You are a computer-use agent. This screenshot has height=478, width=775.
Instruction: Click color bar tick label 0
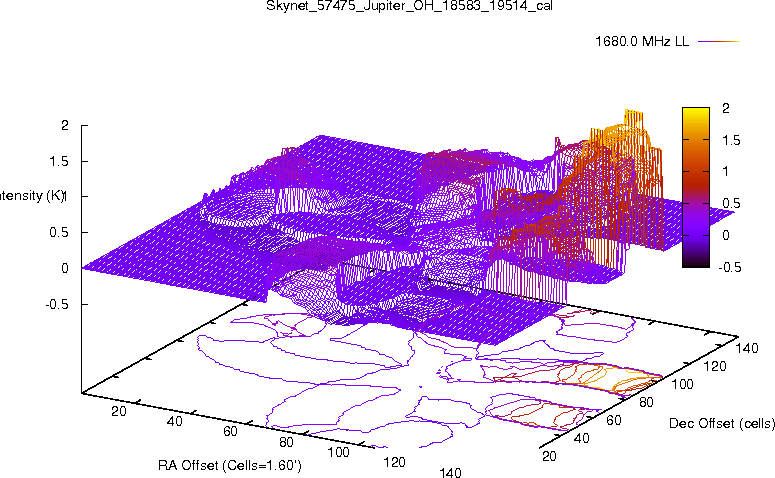pyautogui.click(x=726, y=235)
